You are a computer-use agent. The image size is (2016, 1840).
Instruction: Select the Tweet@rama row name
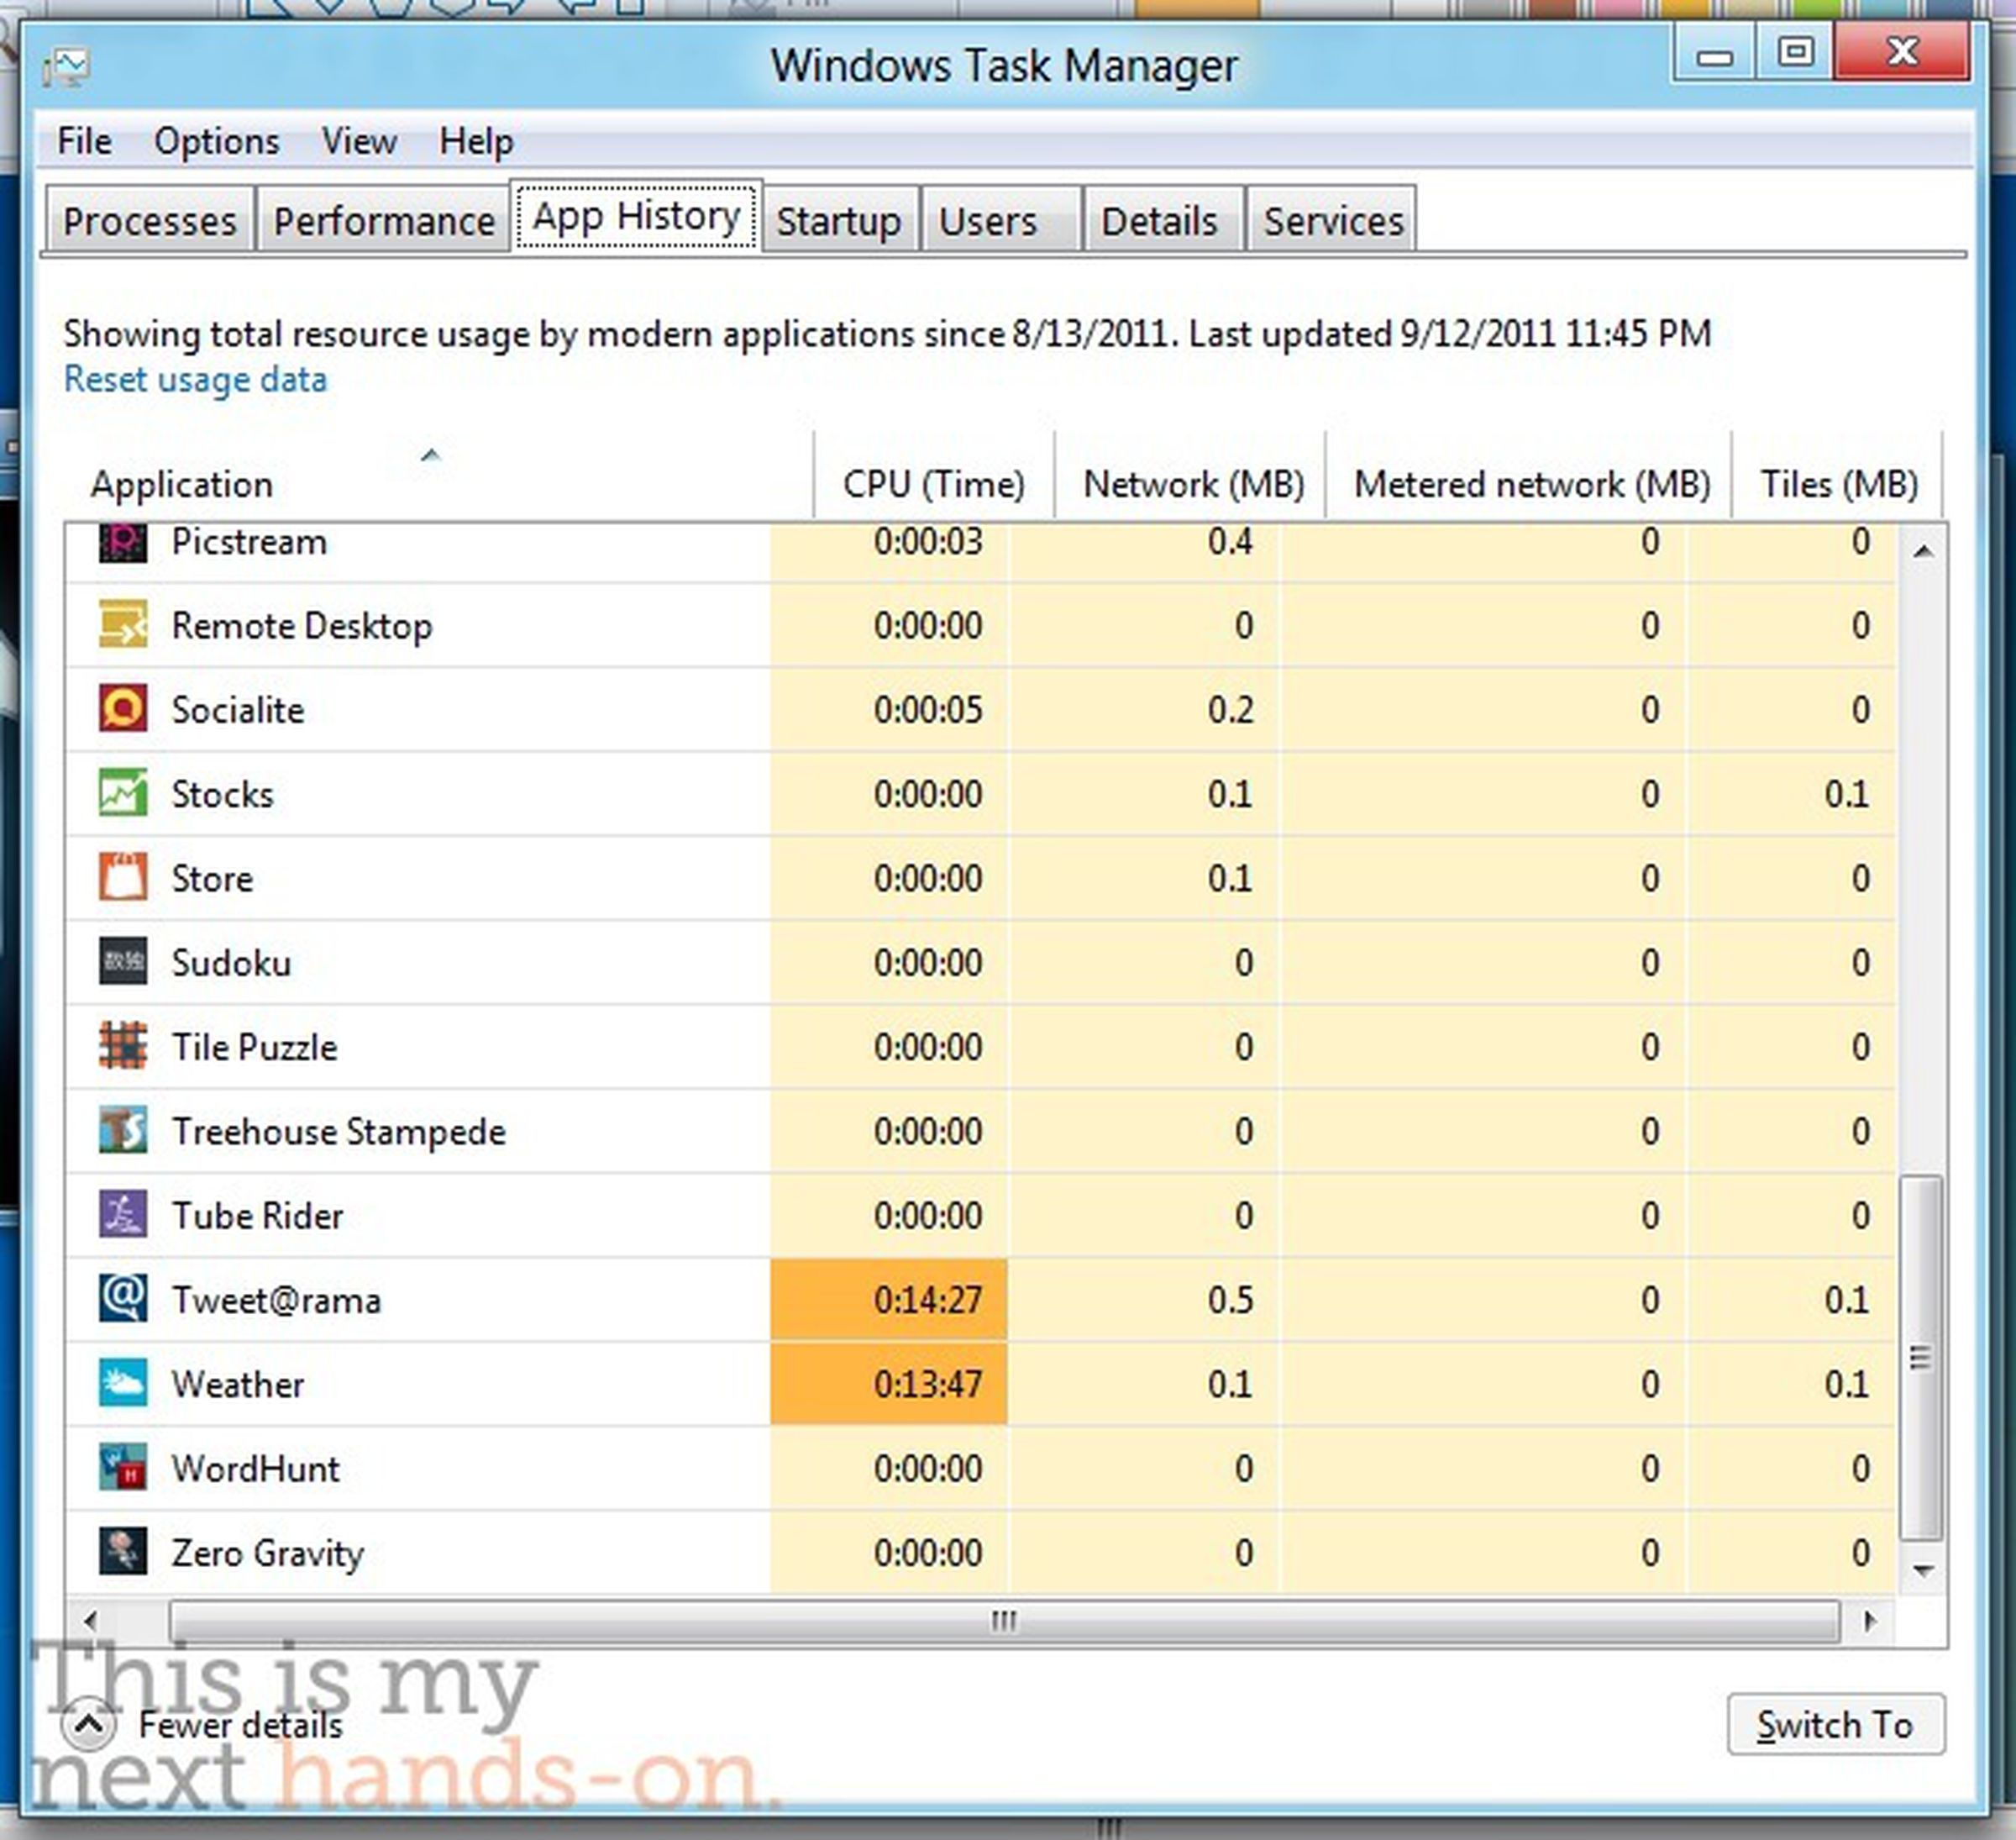277,1300
